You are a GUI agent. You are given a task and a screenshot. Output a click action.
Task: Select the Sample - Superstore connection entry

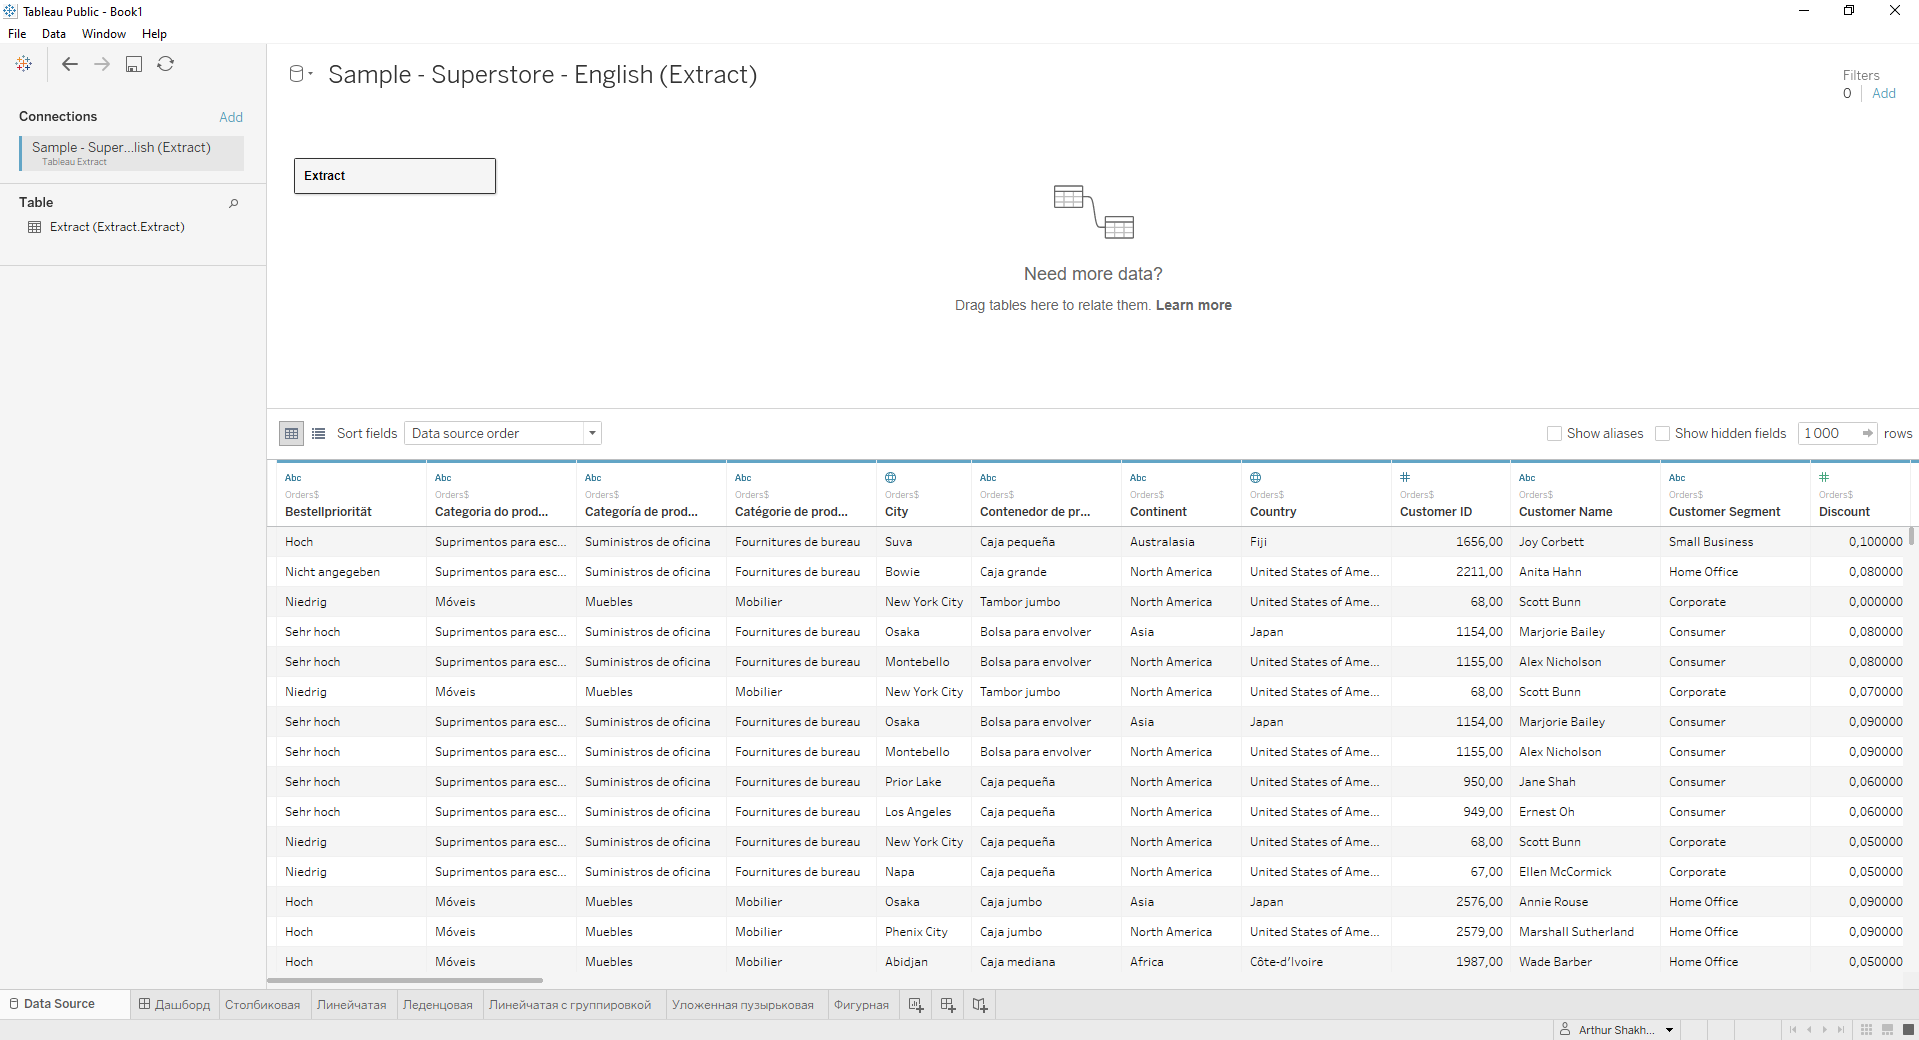(131, 152)
